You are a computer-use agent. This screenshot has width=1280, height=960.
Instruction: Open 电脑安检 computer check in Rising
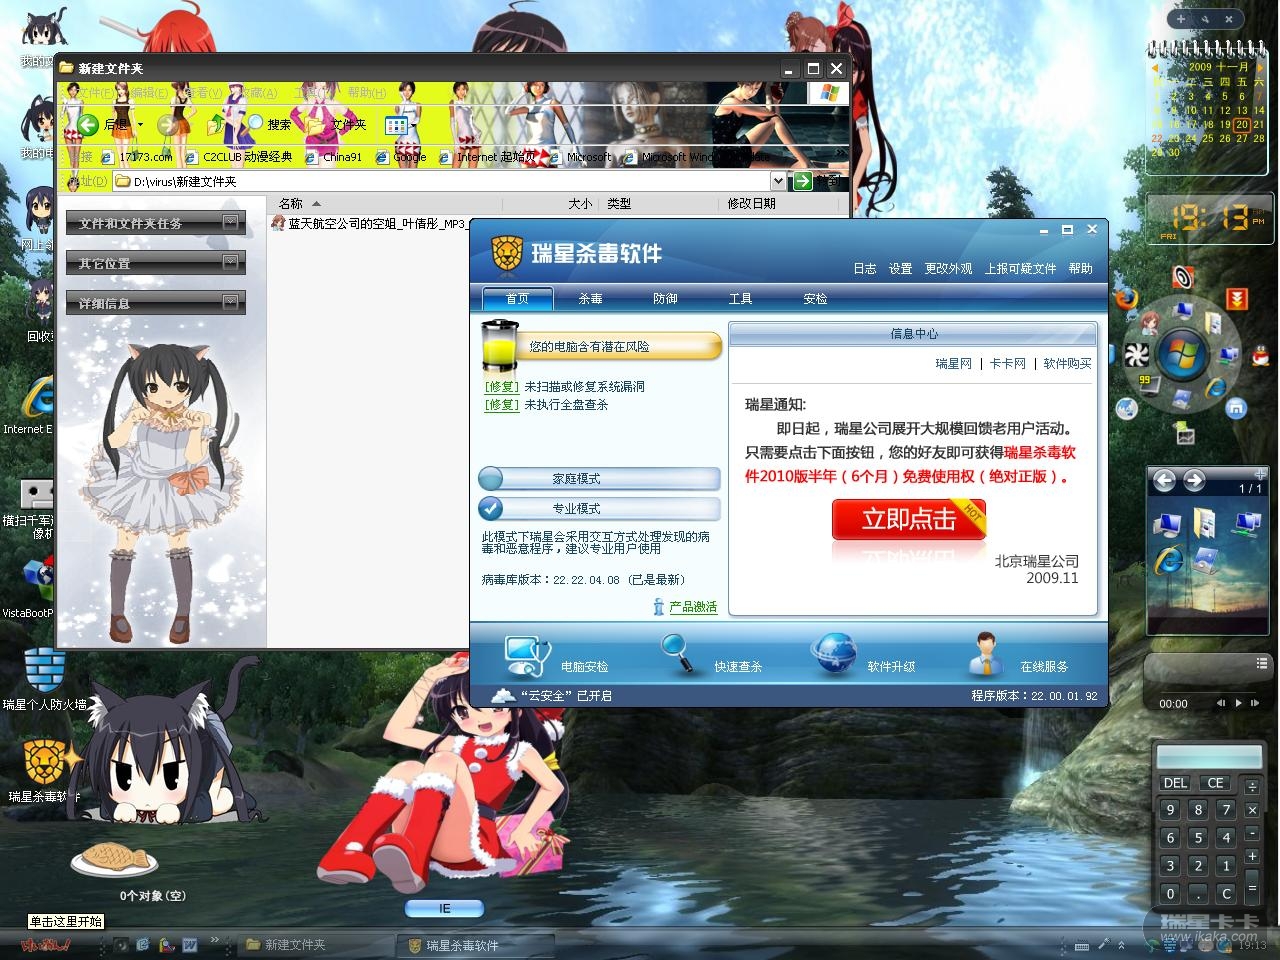click(x=556, y=656)
